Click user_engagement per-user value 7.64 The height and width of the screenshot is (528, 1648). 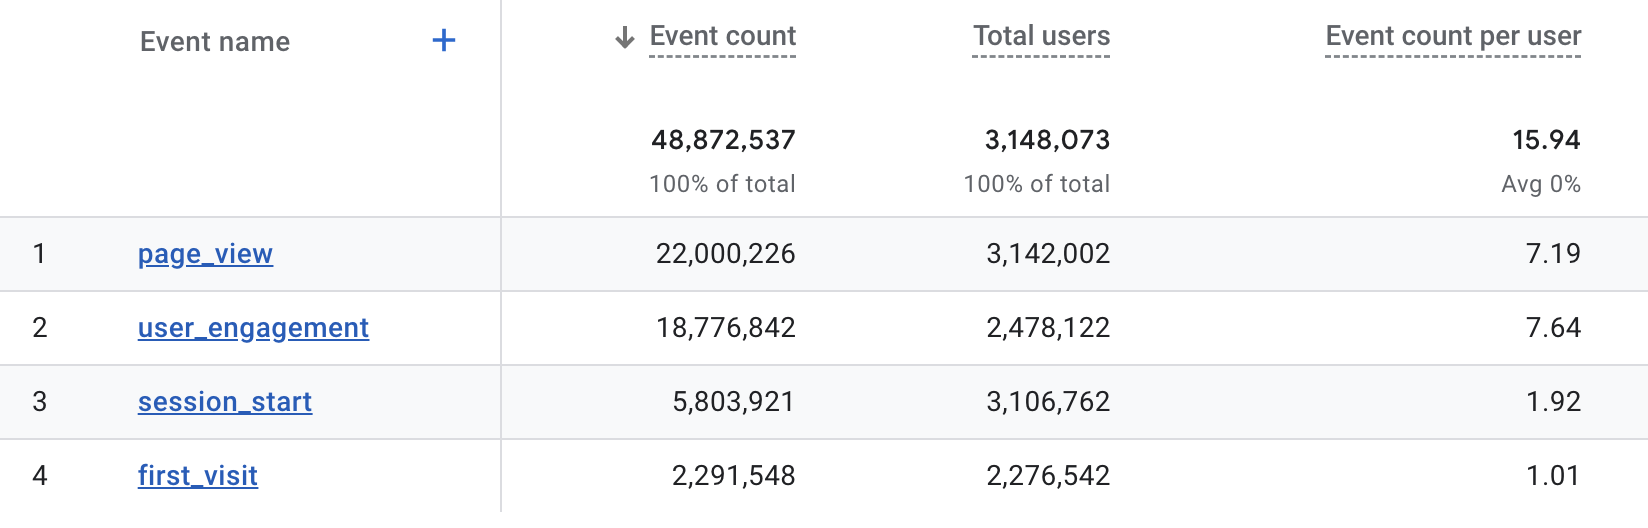(1554, 328)
